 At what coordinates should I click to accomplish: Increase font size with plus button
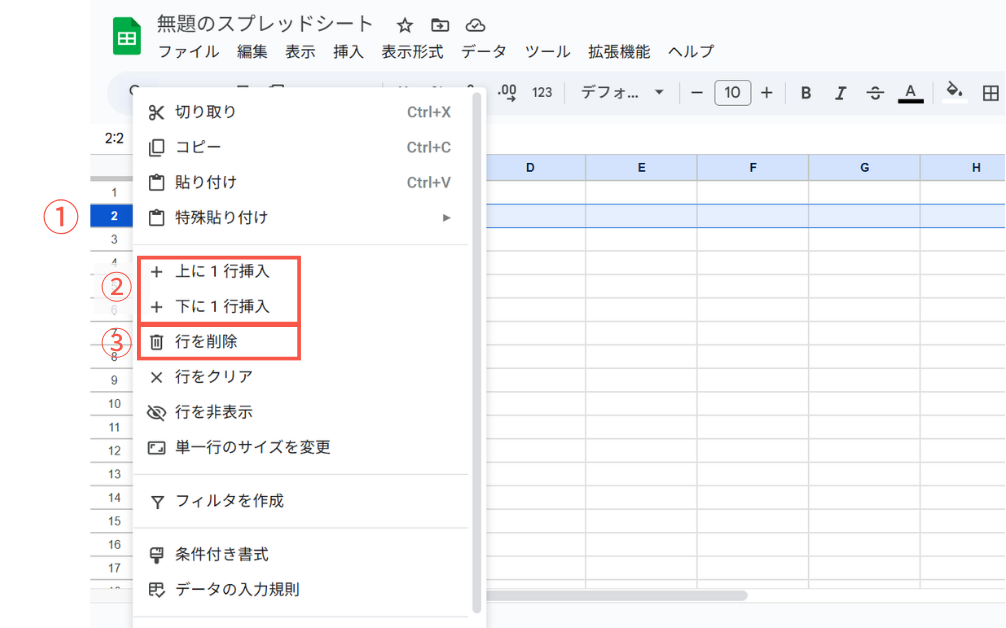click(767, 93)
